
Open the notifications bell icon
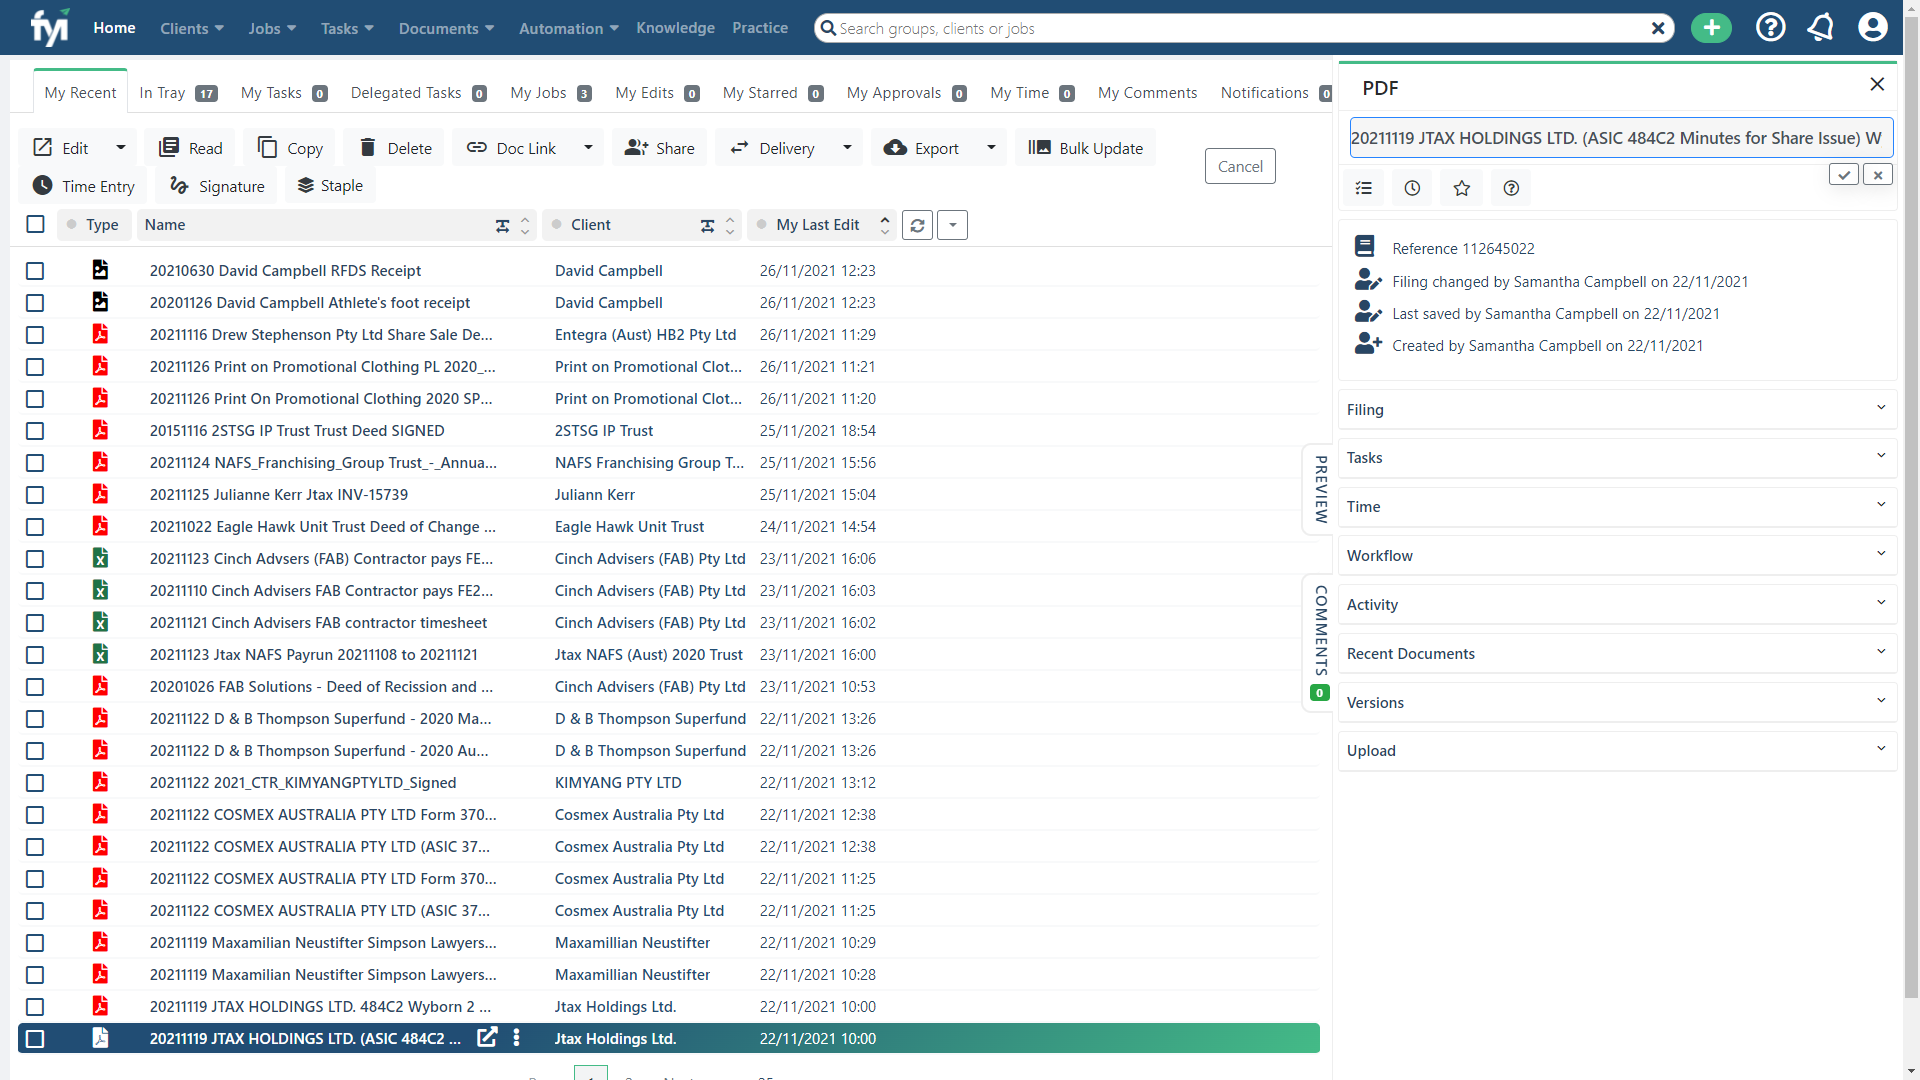point(1820,27)
